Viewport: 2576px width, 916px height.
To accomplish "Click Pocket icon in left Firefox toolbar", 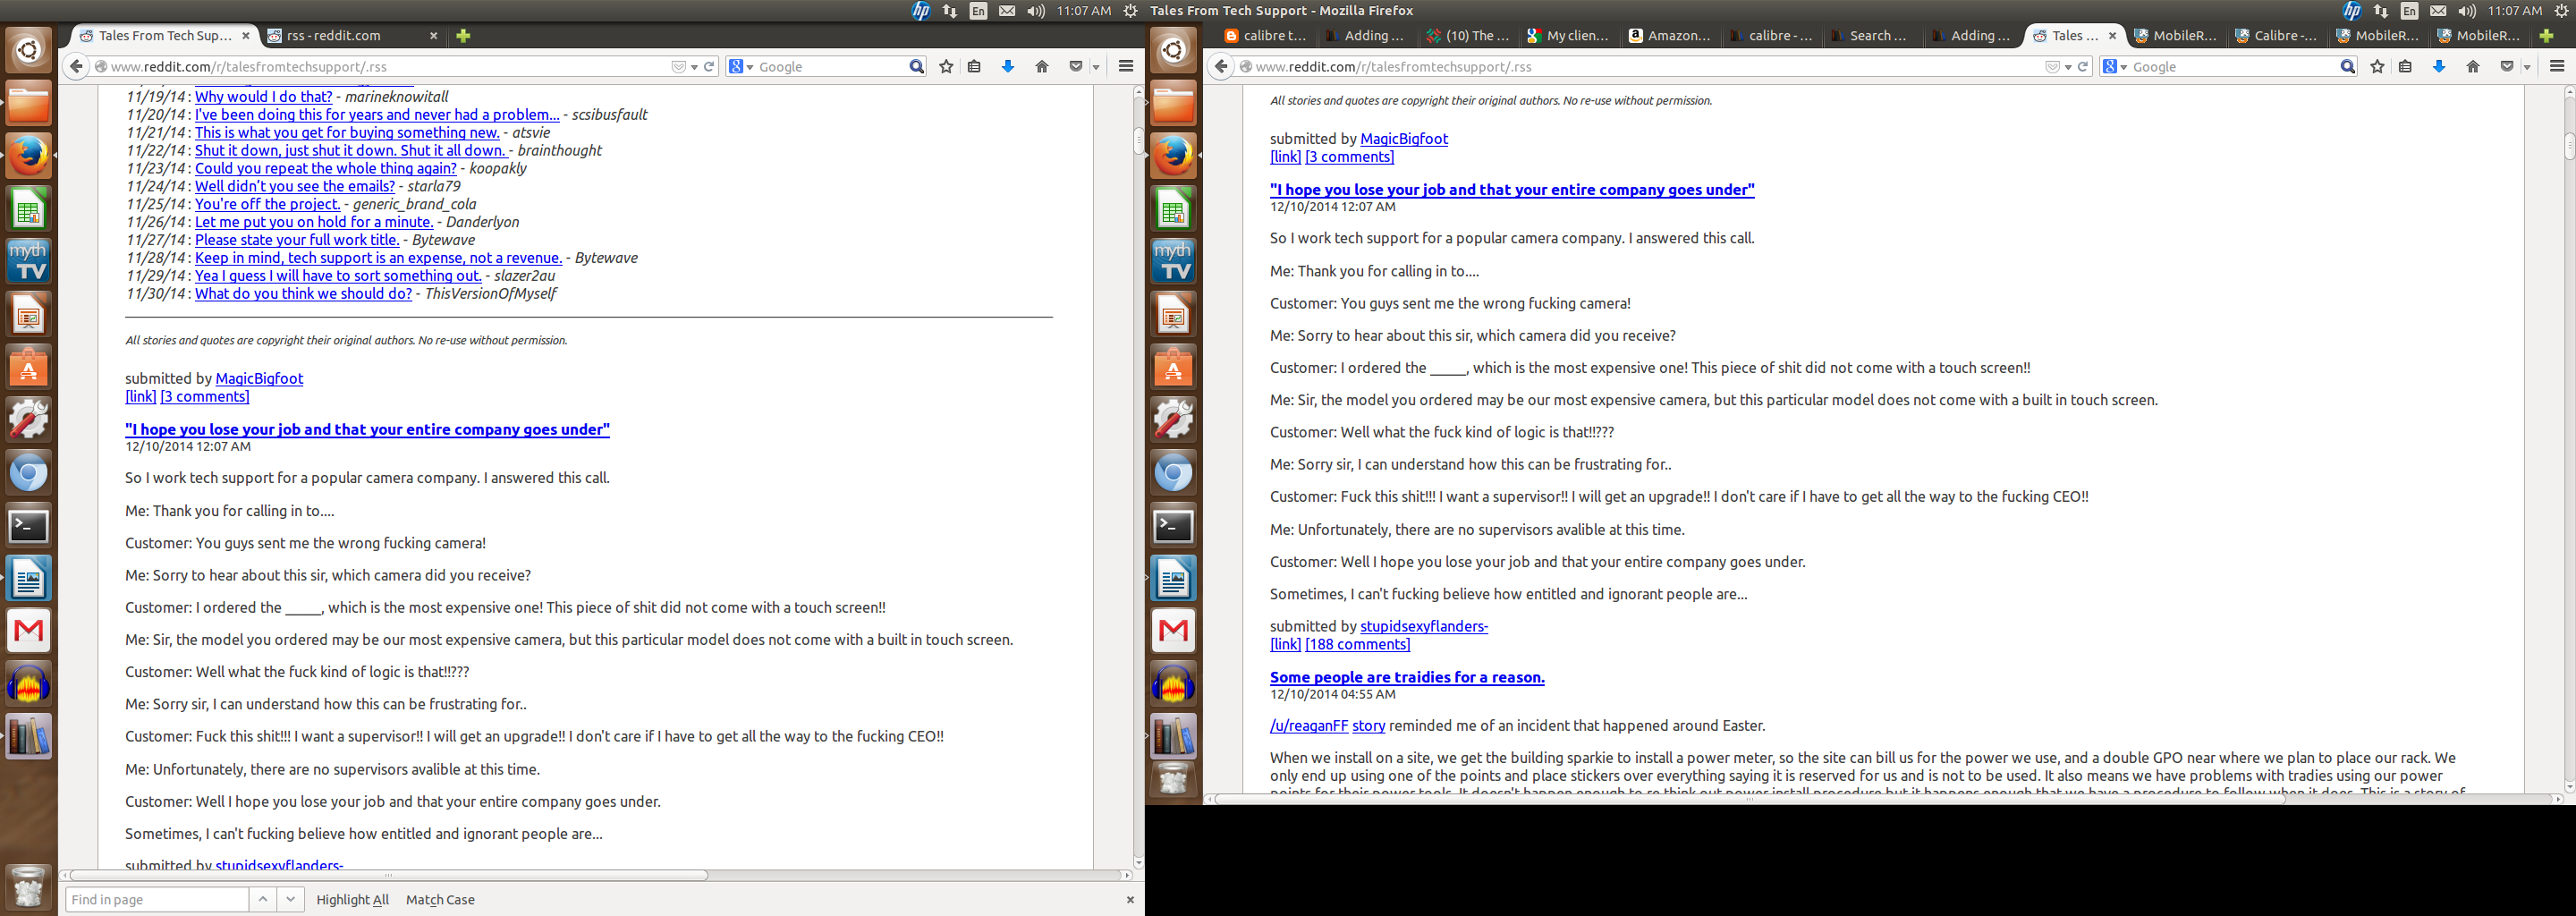I will click(x=1076, y=66).
